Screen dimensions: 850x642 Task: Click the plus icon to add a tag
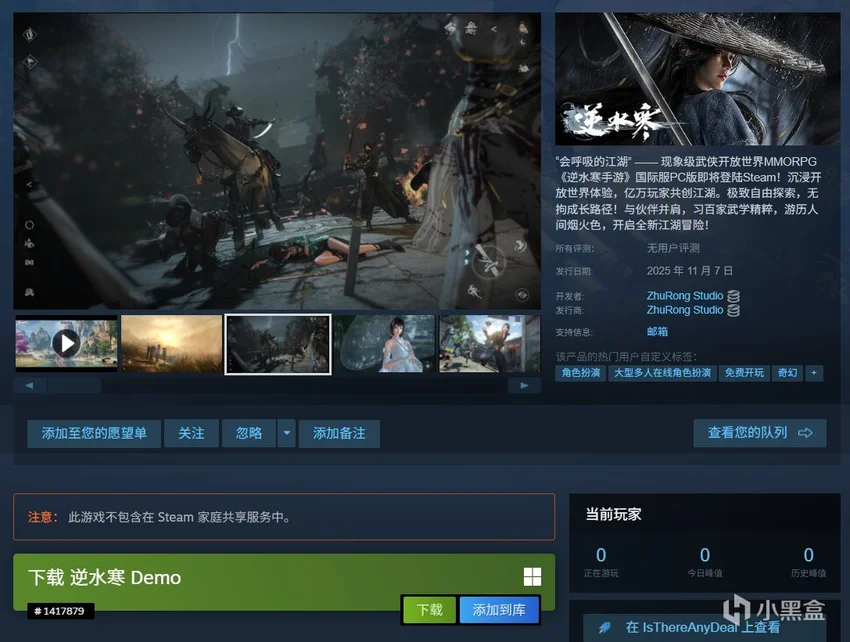tap(814, 373)
